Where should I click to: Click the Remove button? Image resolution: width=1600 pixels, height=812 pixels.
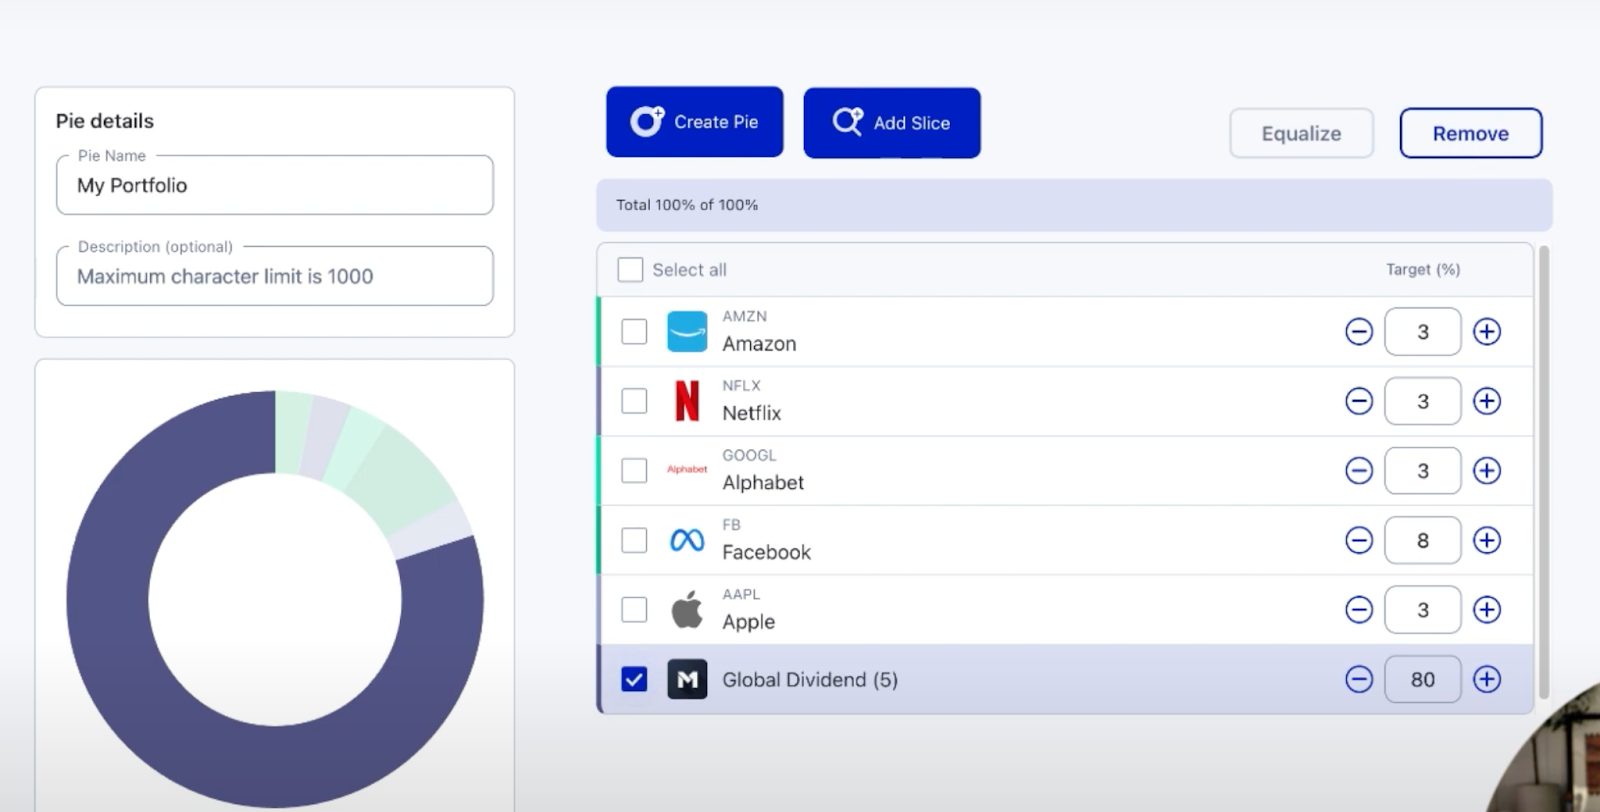click(x=1471, y=133)
